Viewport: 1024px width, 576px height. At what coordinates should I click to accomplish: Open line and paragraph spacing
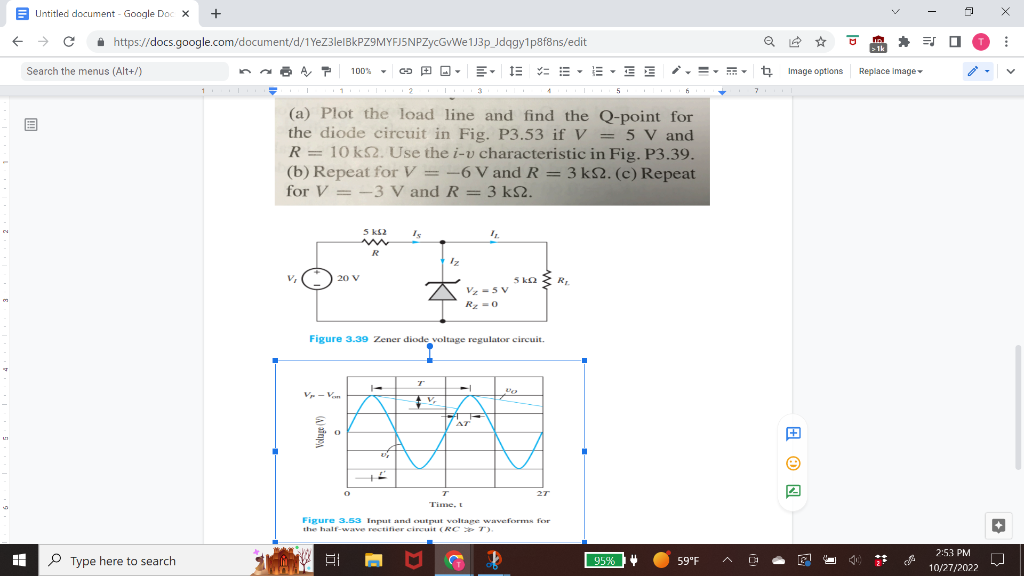coord(515,71)
